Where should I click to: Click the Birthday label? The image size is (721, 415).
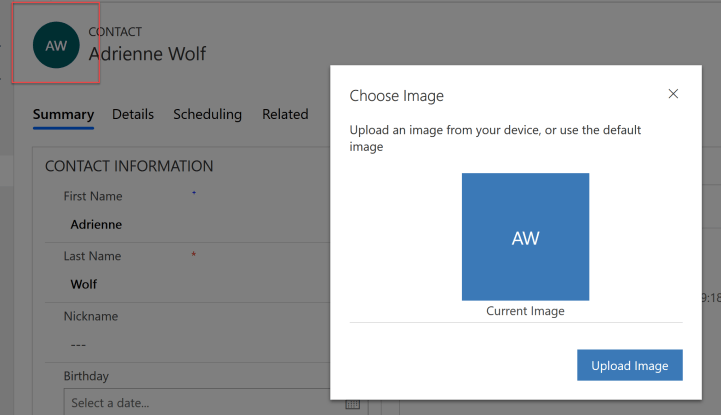pos(86,376)
